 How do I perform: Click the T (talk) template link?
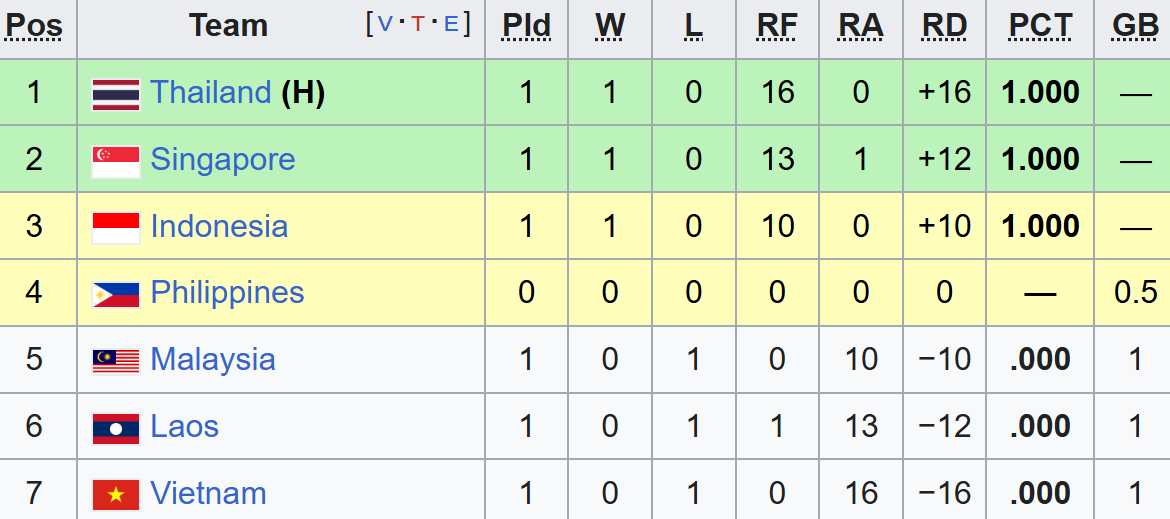coord(417,24)
